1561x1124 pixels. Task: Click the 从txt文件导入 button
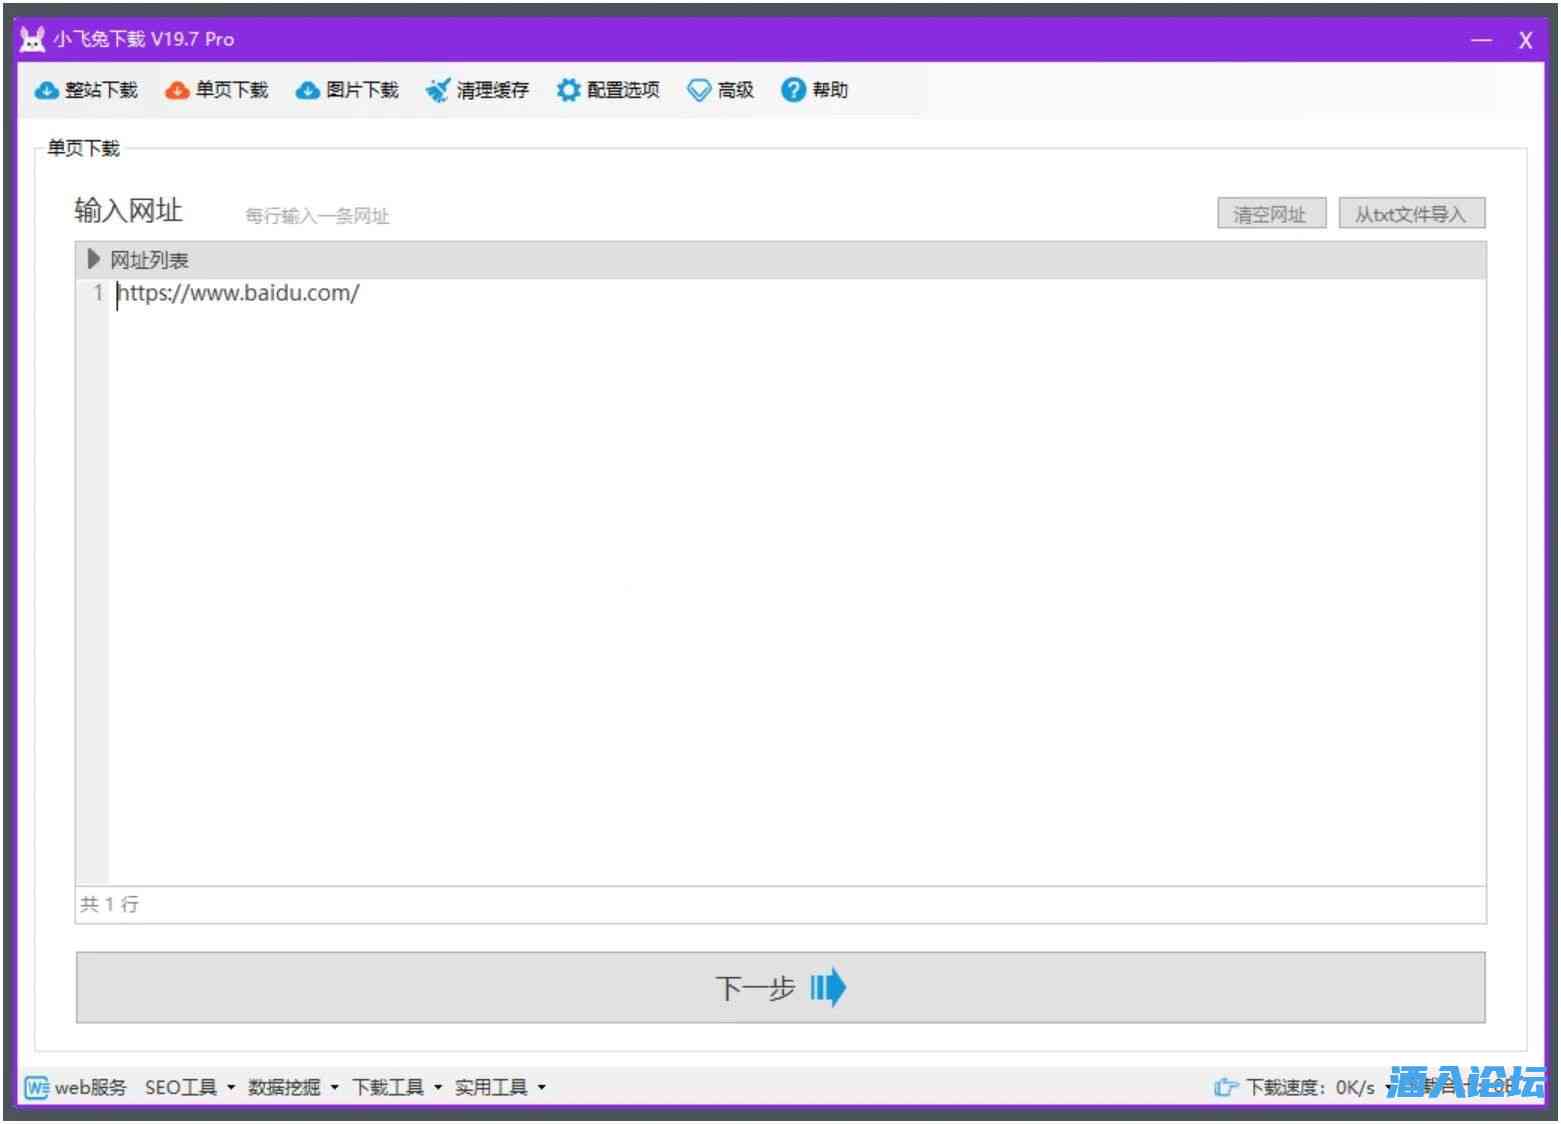(x=1411, y=214)
